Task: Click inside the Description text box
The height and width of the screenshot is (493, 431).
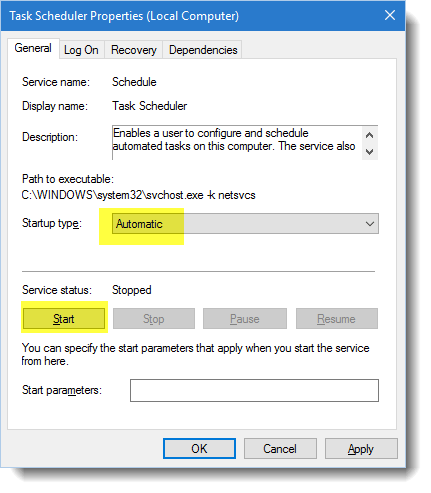Action: pos(237,142)
